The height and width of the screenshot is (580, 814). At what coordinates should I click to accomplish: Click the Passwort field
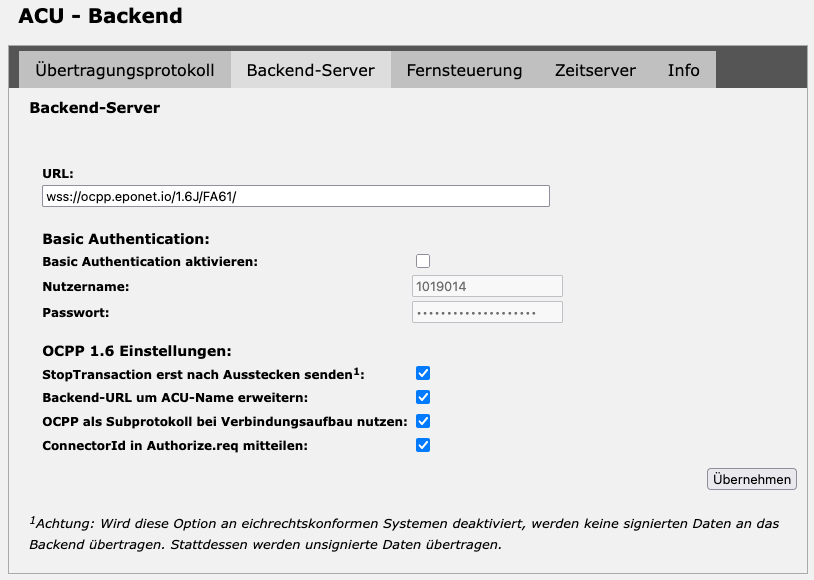tap(487, 311)
